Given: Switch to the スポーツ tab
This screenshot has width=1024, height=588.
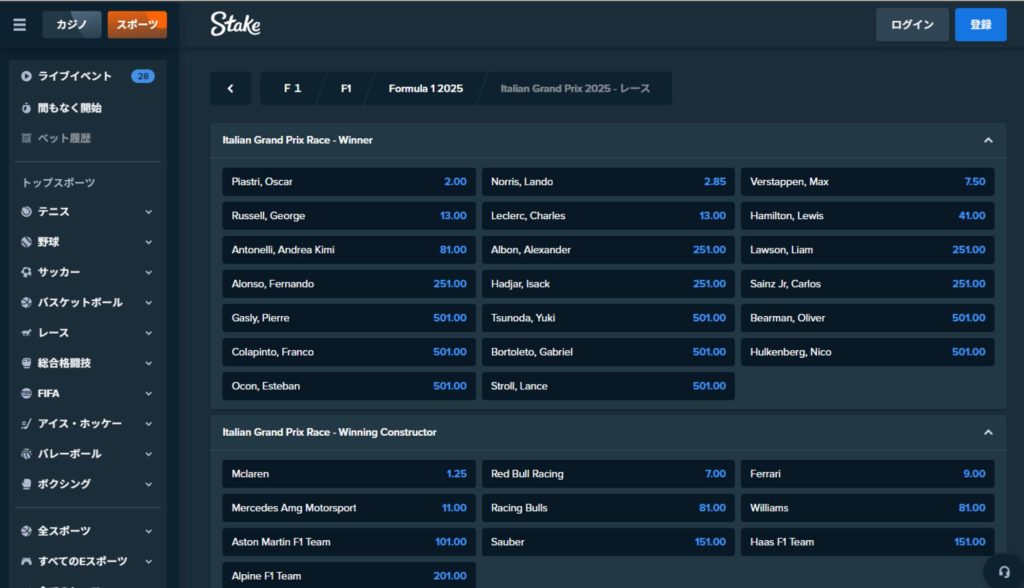Looking at the screenshot, I should [x=137, y=25].
